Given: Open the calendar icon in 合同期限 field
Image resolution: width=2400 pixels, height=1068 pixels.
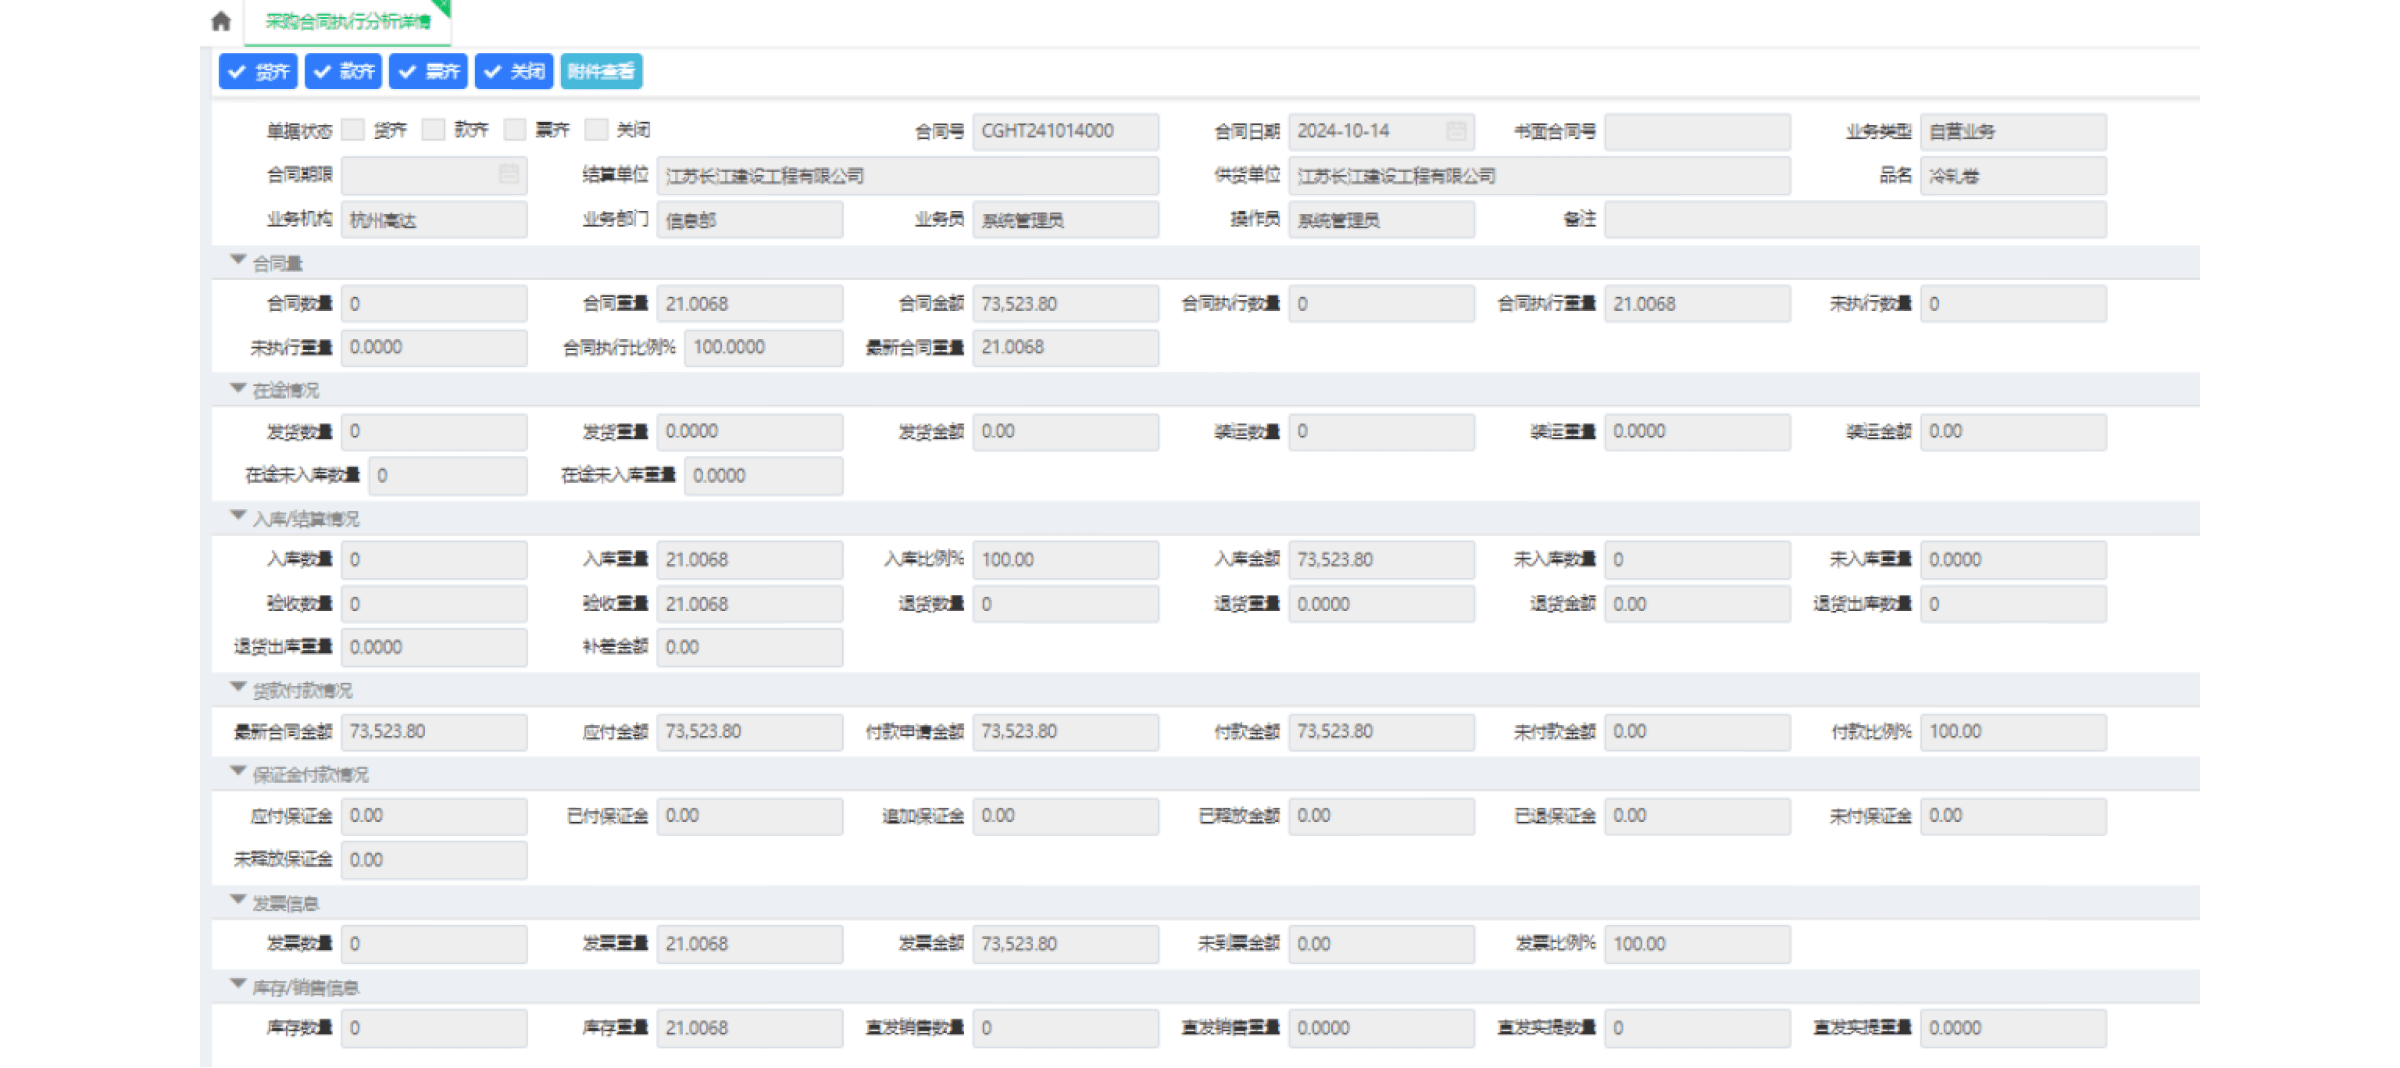Looking at the screenshot, I should 508,175.
